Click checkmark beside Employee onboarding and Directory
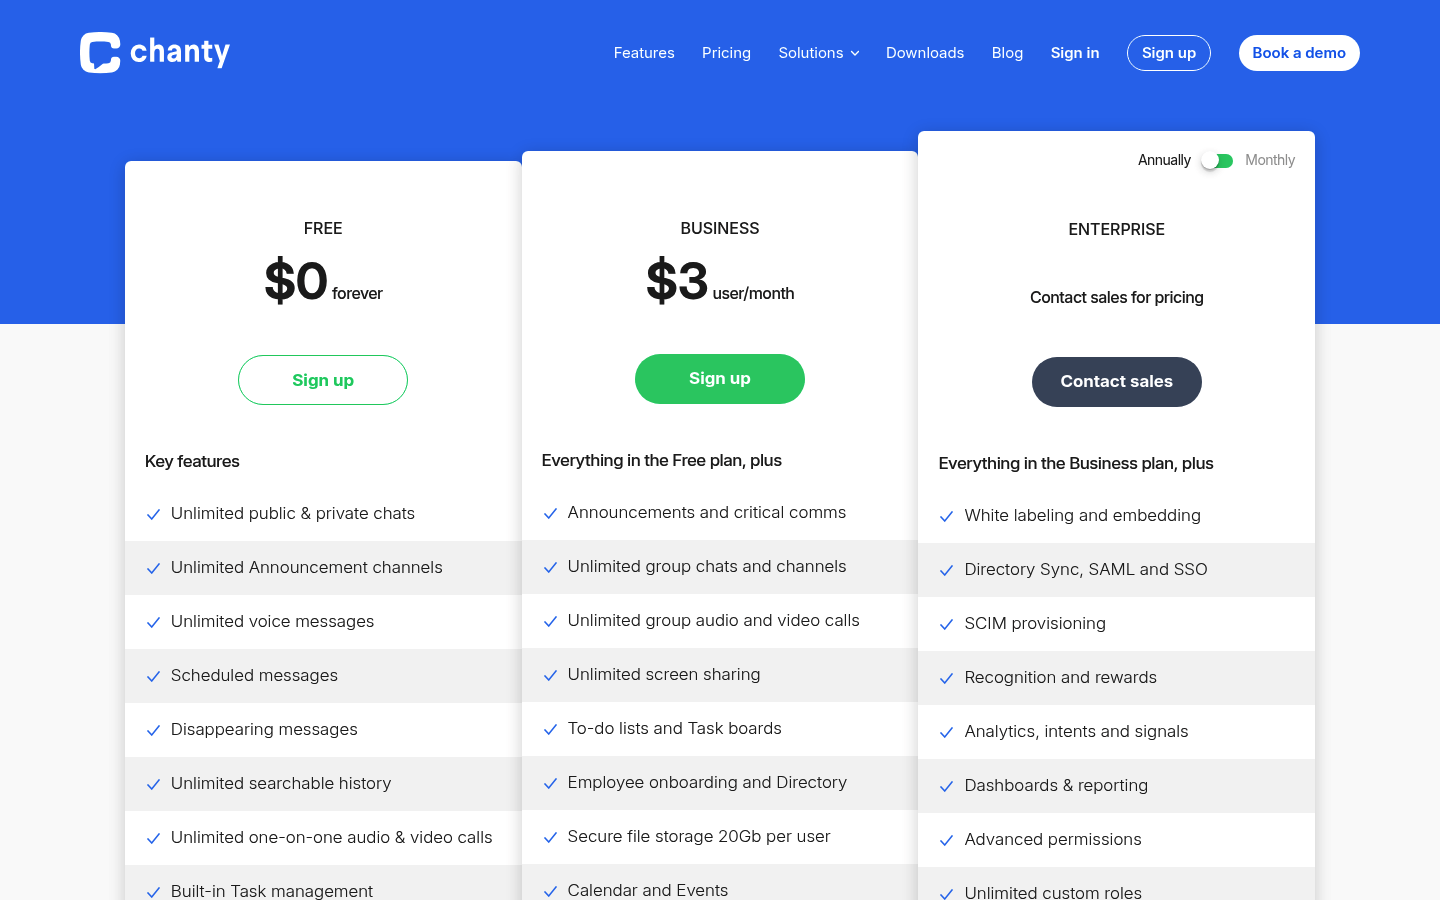Image resolution: width=1440 pixels, height=900 pixels. coord(550,784)
